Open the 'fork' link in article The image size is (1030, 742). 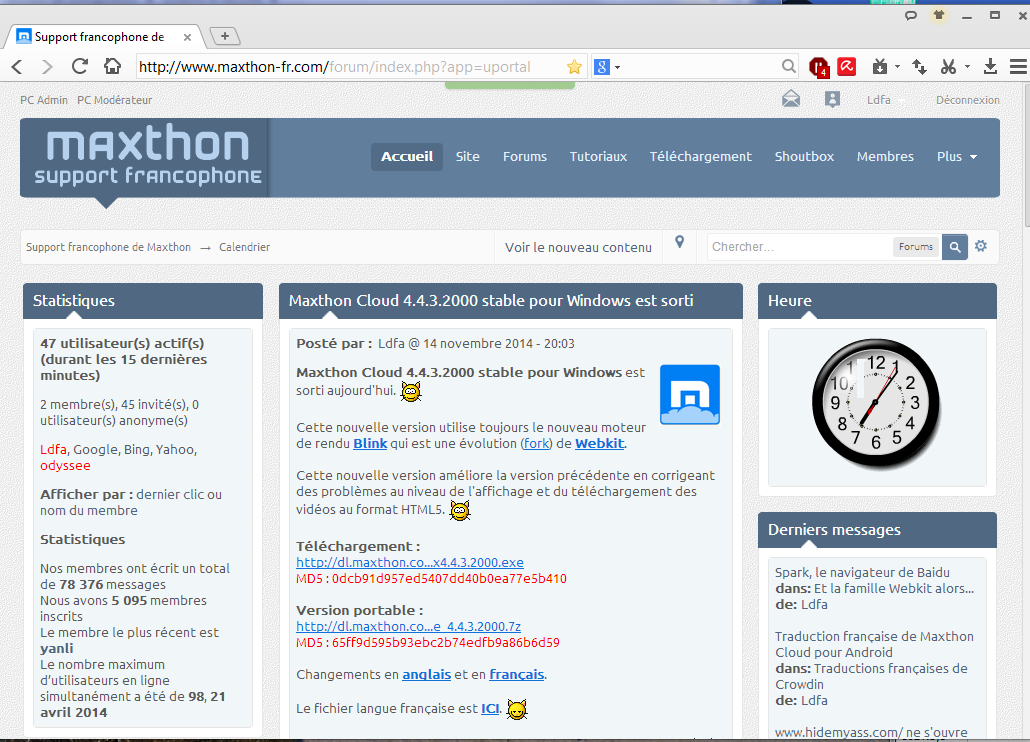pos(536,443)
